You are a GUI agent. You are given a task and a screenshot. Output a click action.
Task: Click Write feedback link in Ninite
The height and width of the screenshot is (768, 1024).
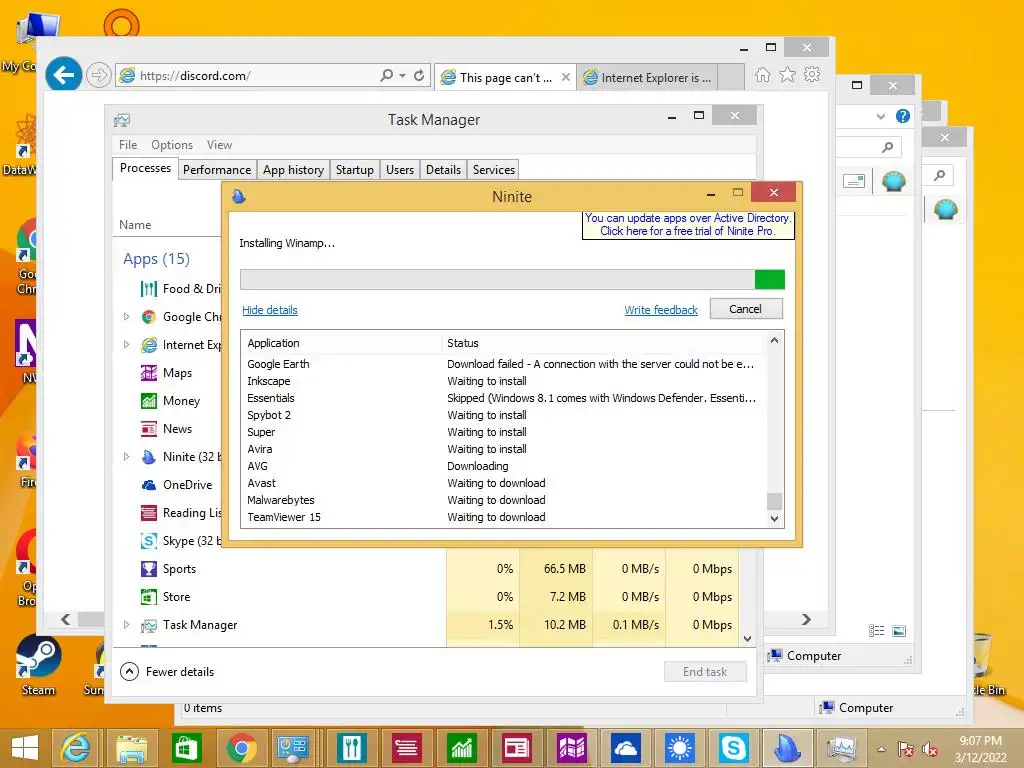click(x=661, y=310)
